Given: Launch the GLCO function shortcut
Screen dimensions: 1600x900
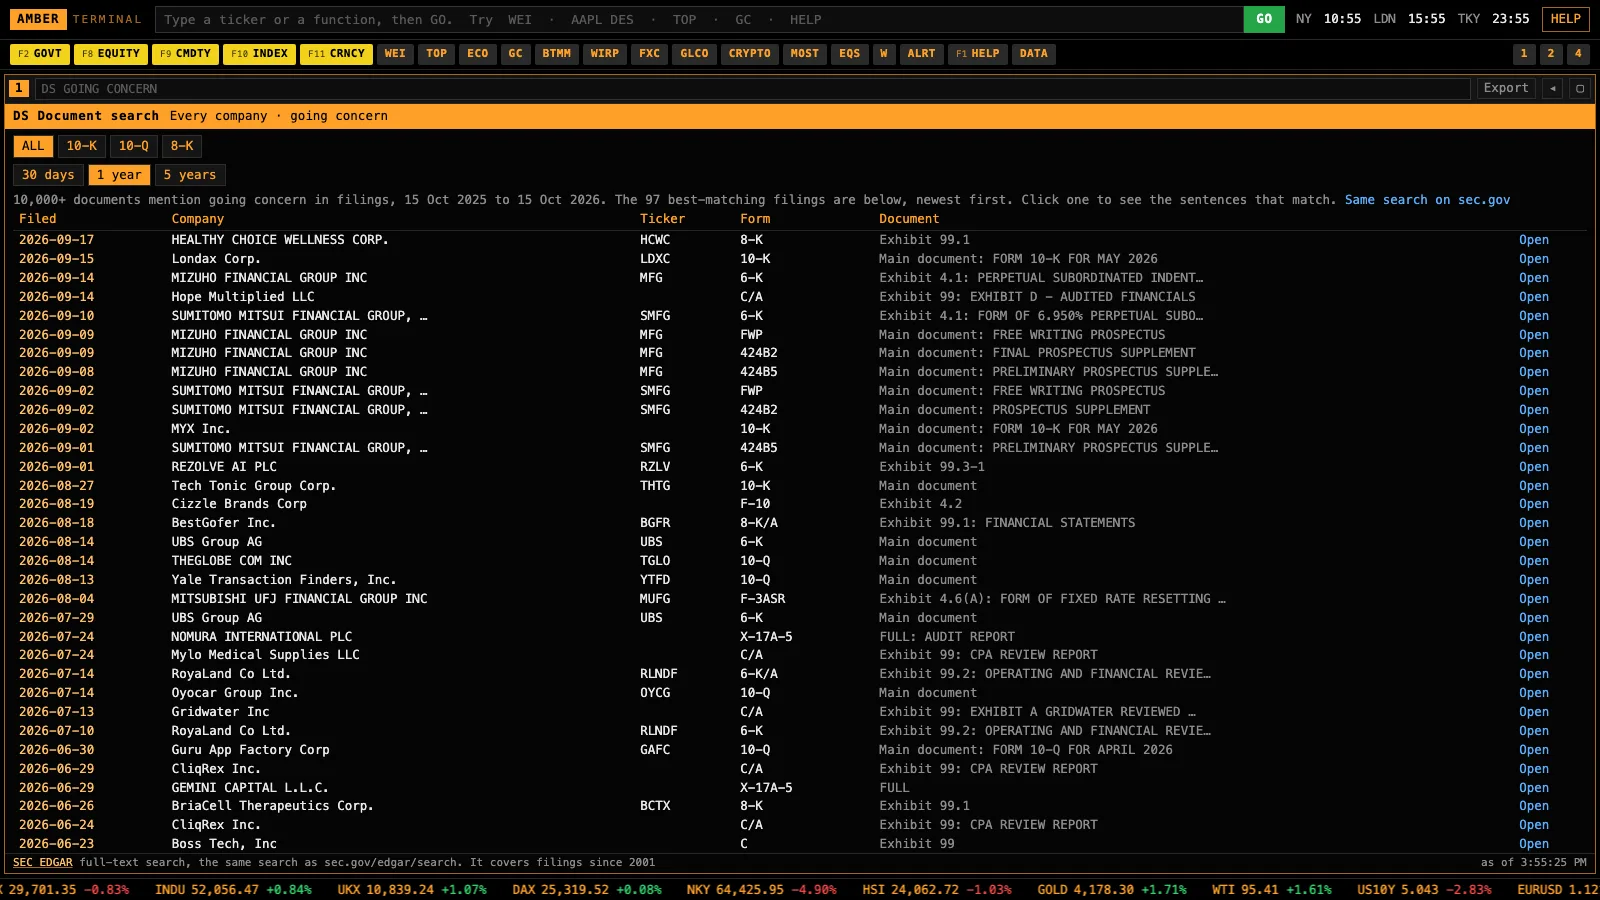Looking at the screenshot, I should (x=694, y=54).
